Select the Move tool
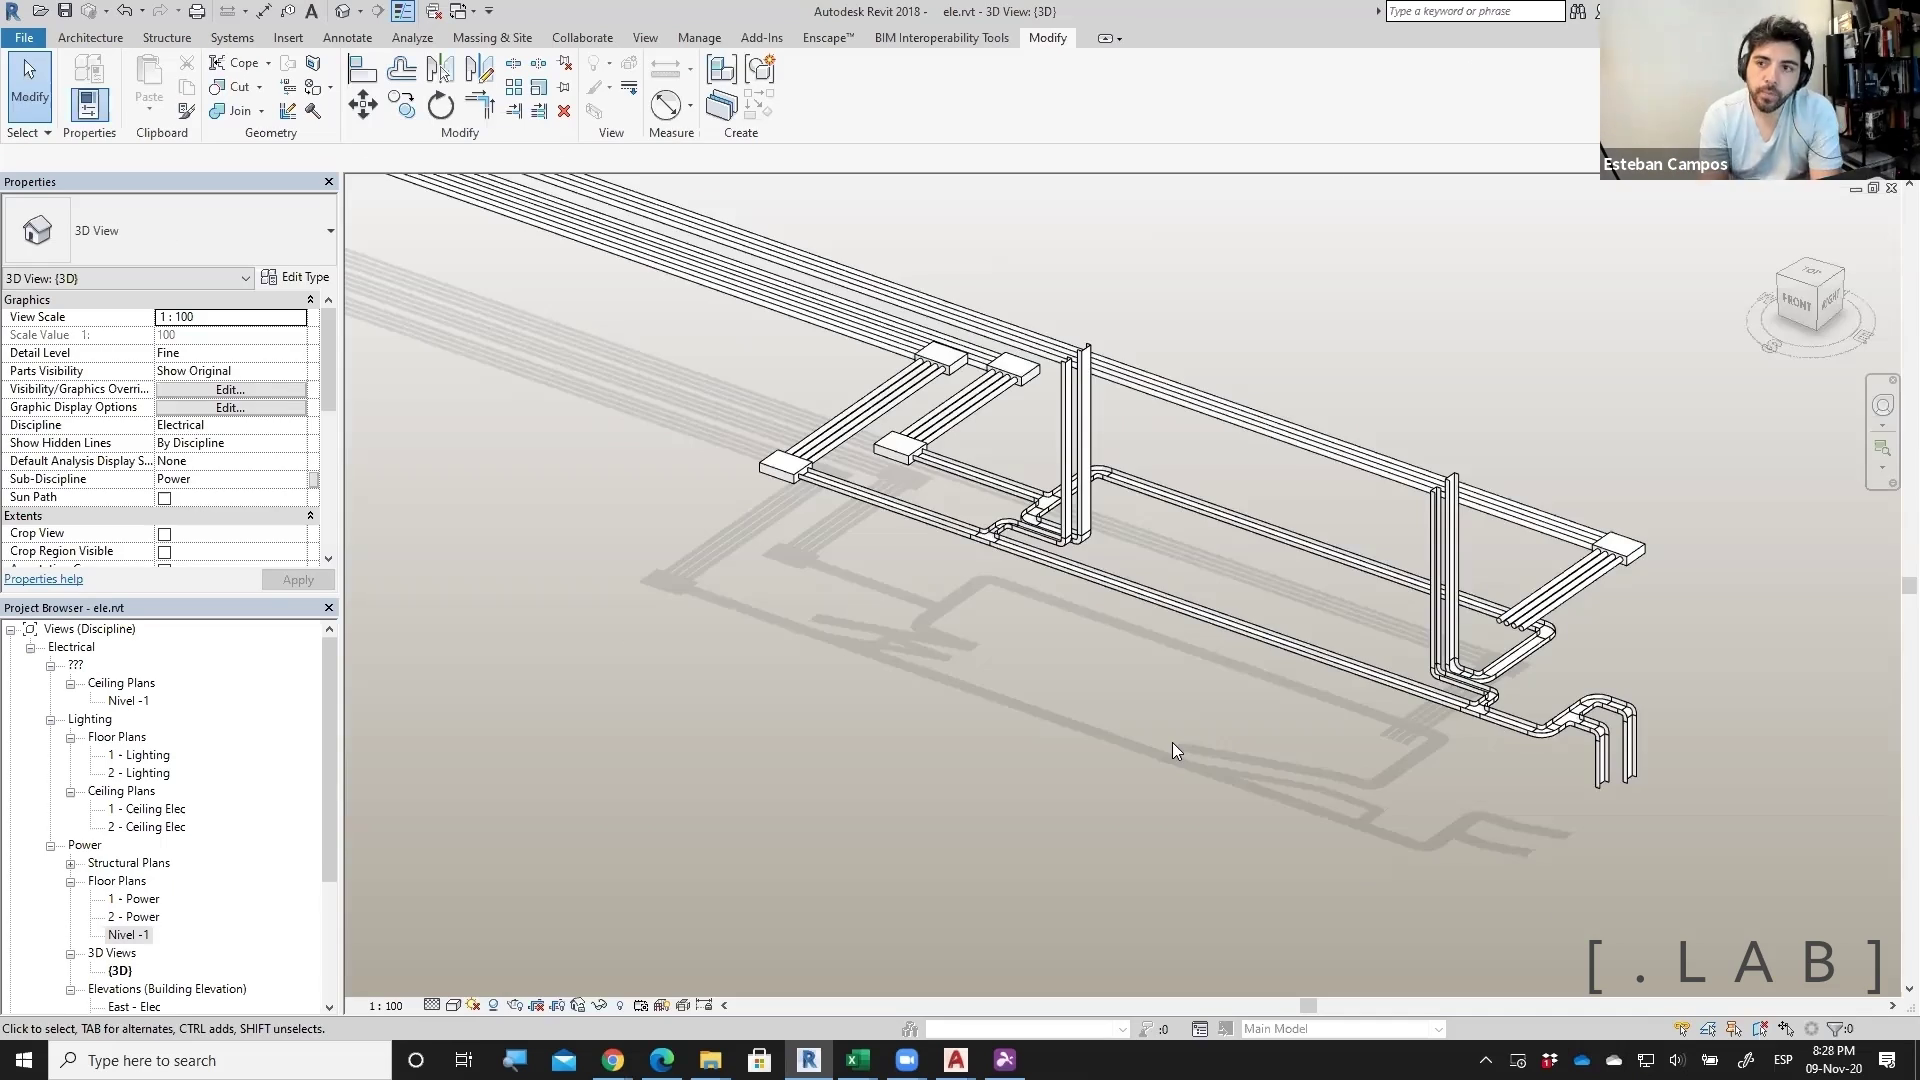The width and height of the screenshot is (1920, 1080). pyautogui.click(x=362, y=105)
